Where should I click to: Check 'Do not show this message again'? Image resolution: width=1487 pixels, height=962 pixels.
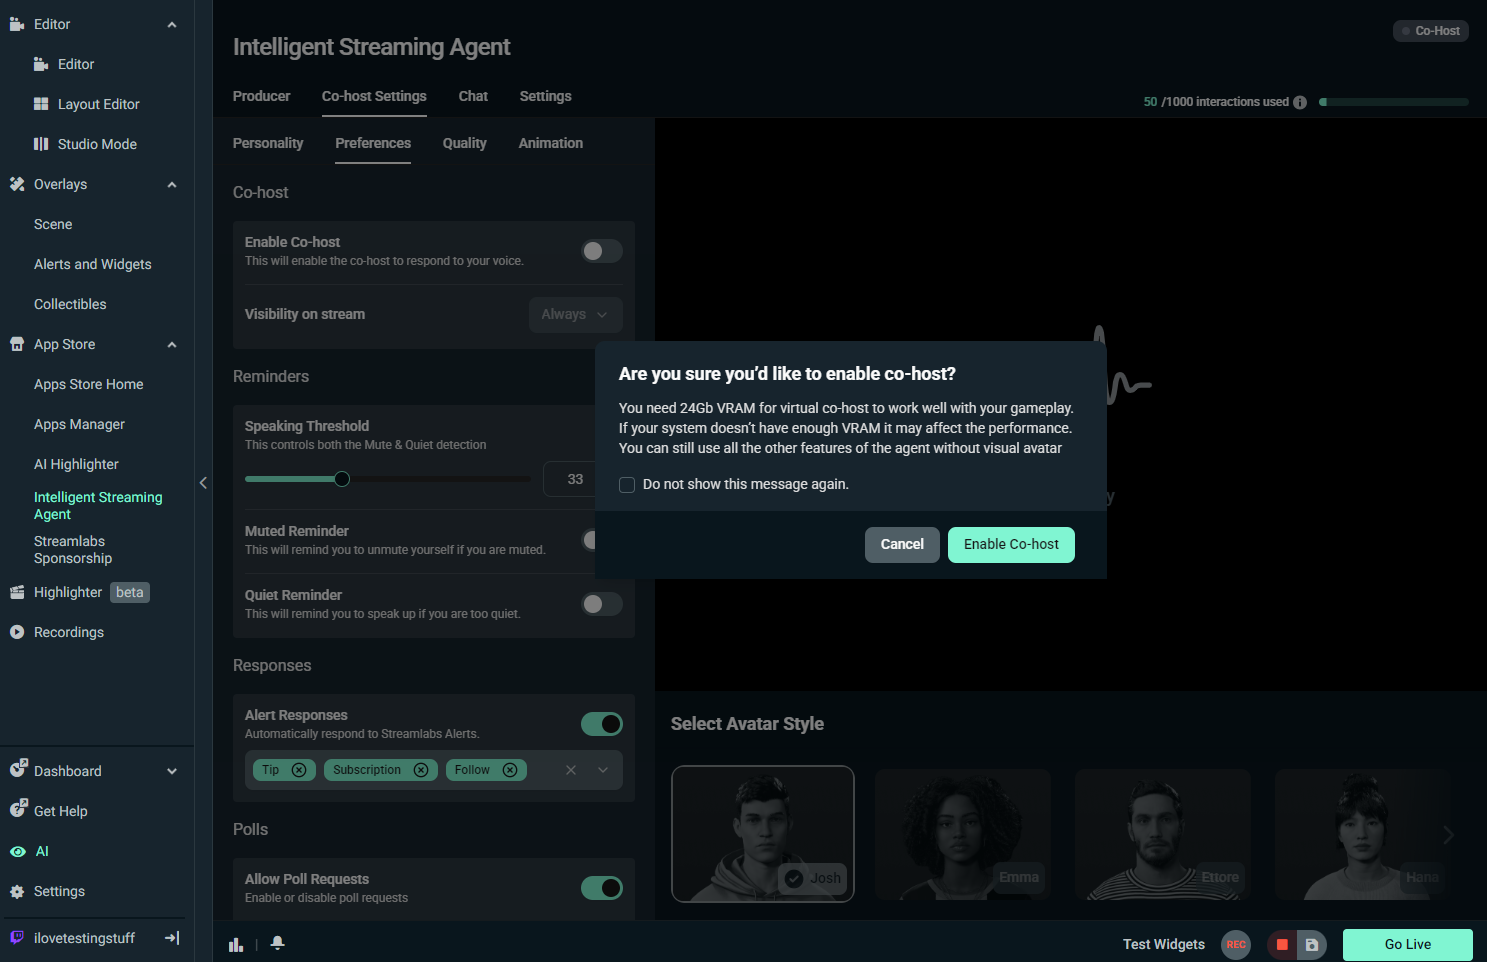point(626,484)
